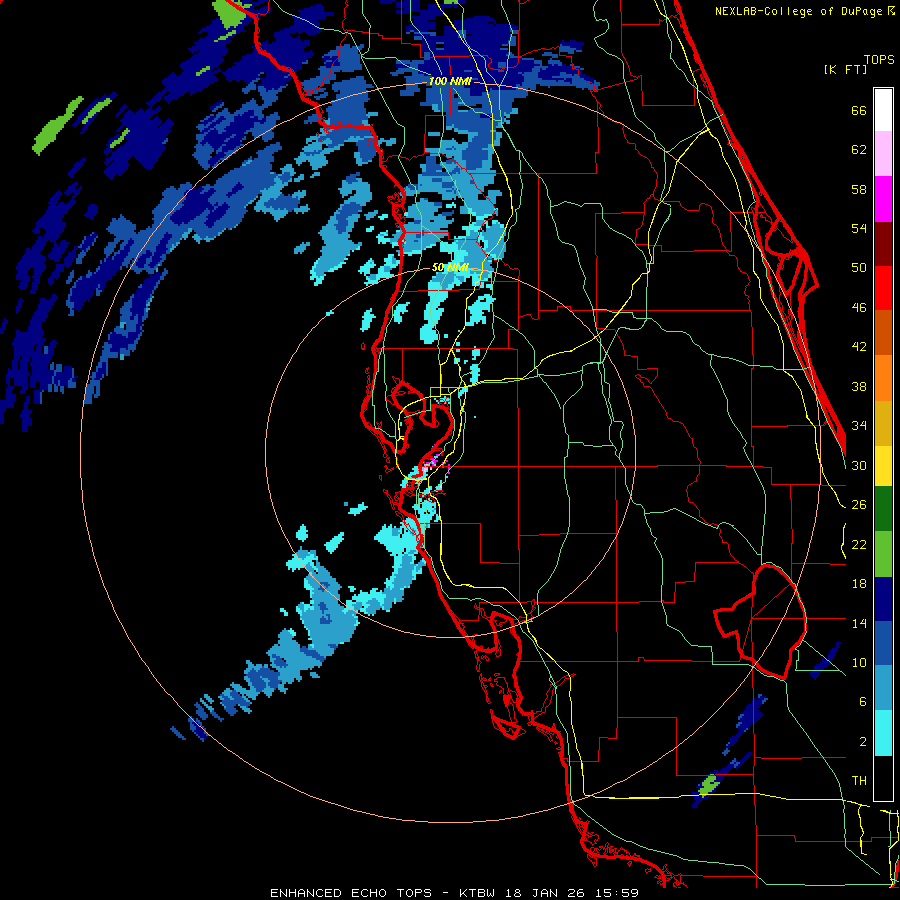Click the legend value 22

(859, 544)
